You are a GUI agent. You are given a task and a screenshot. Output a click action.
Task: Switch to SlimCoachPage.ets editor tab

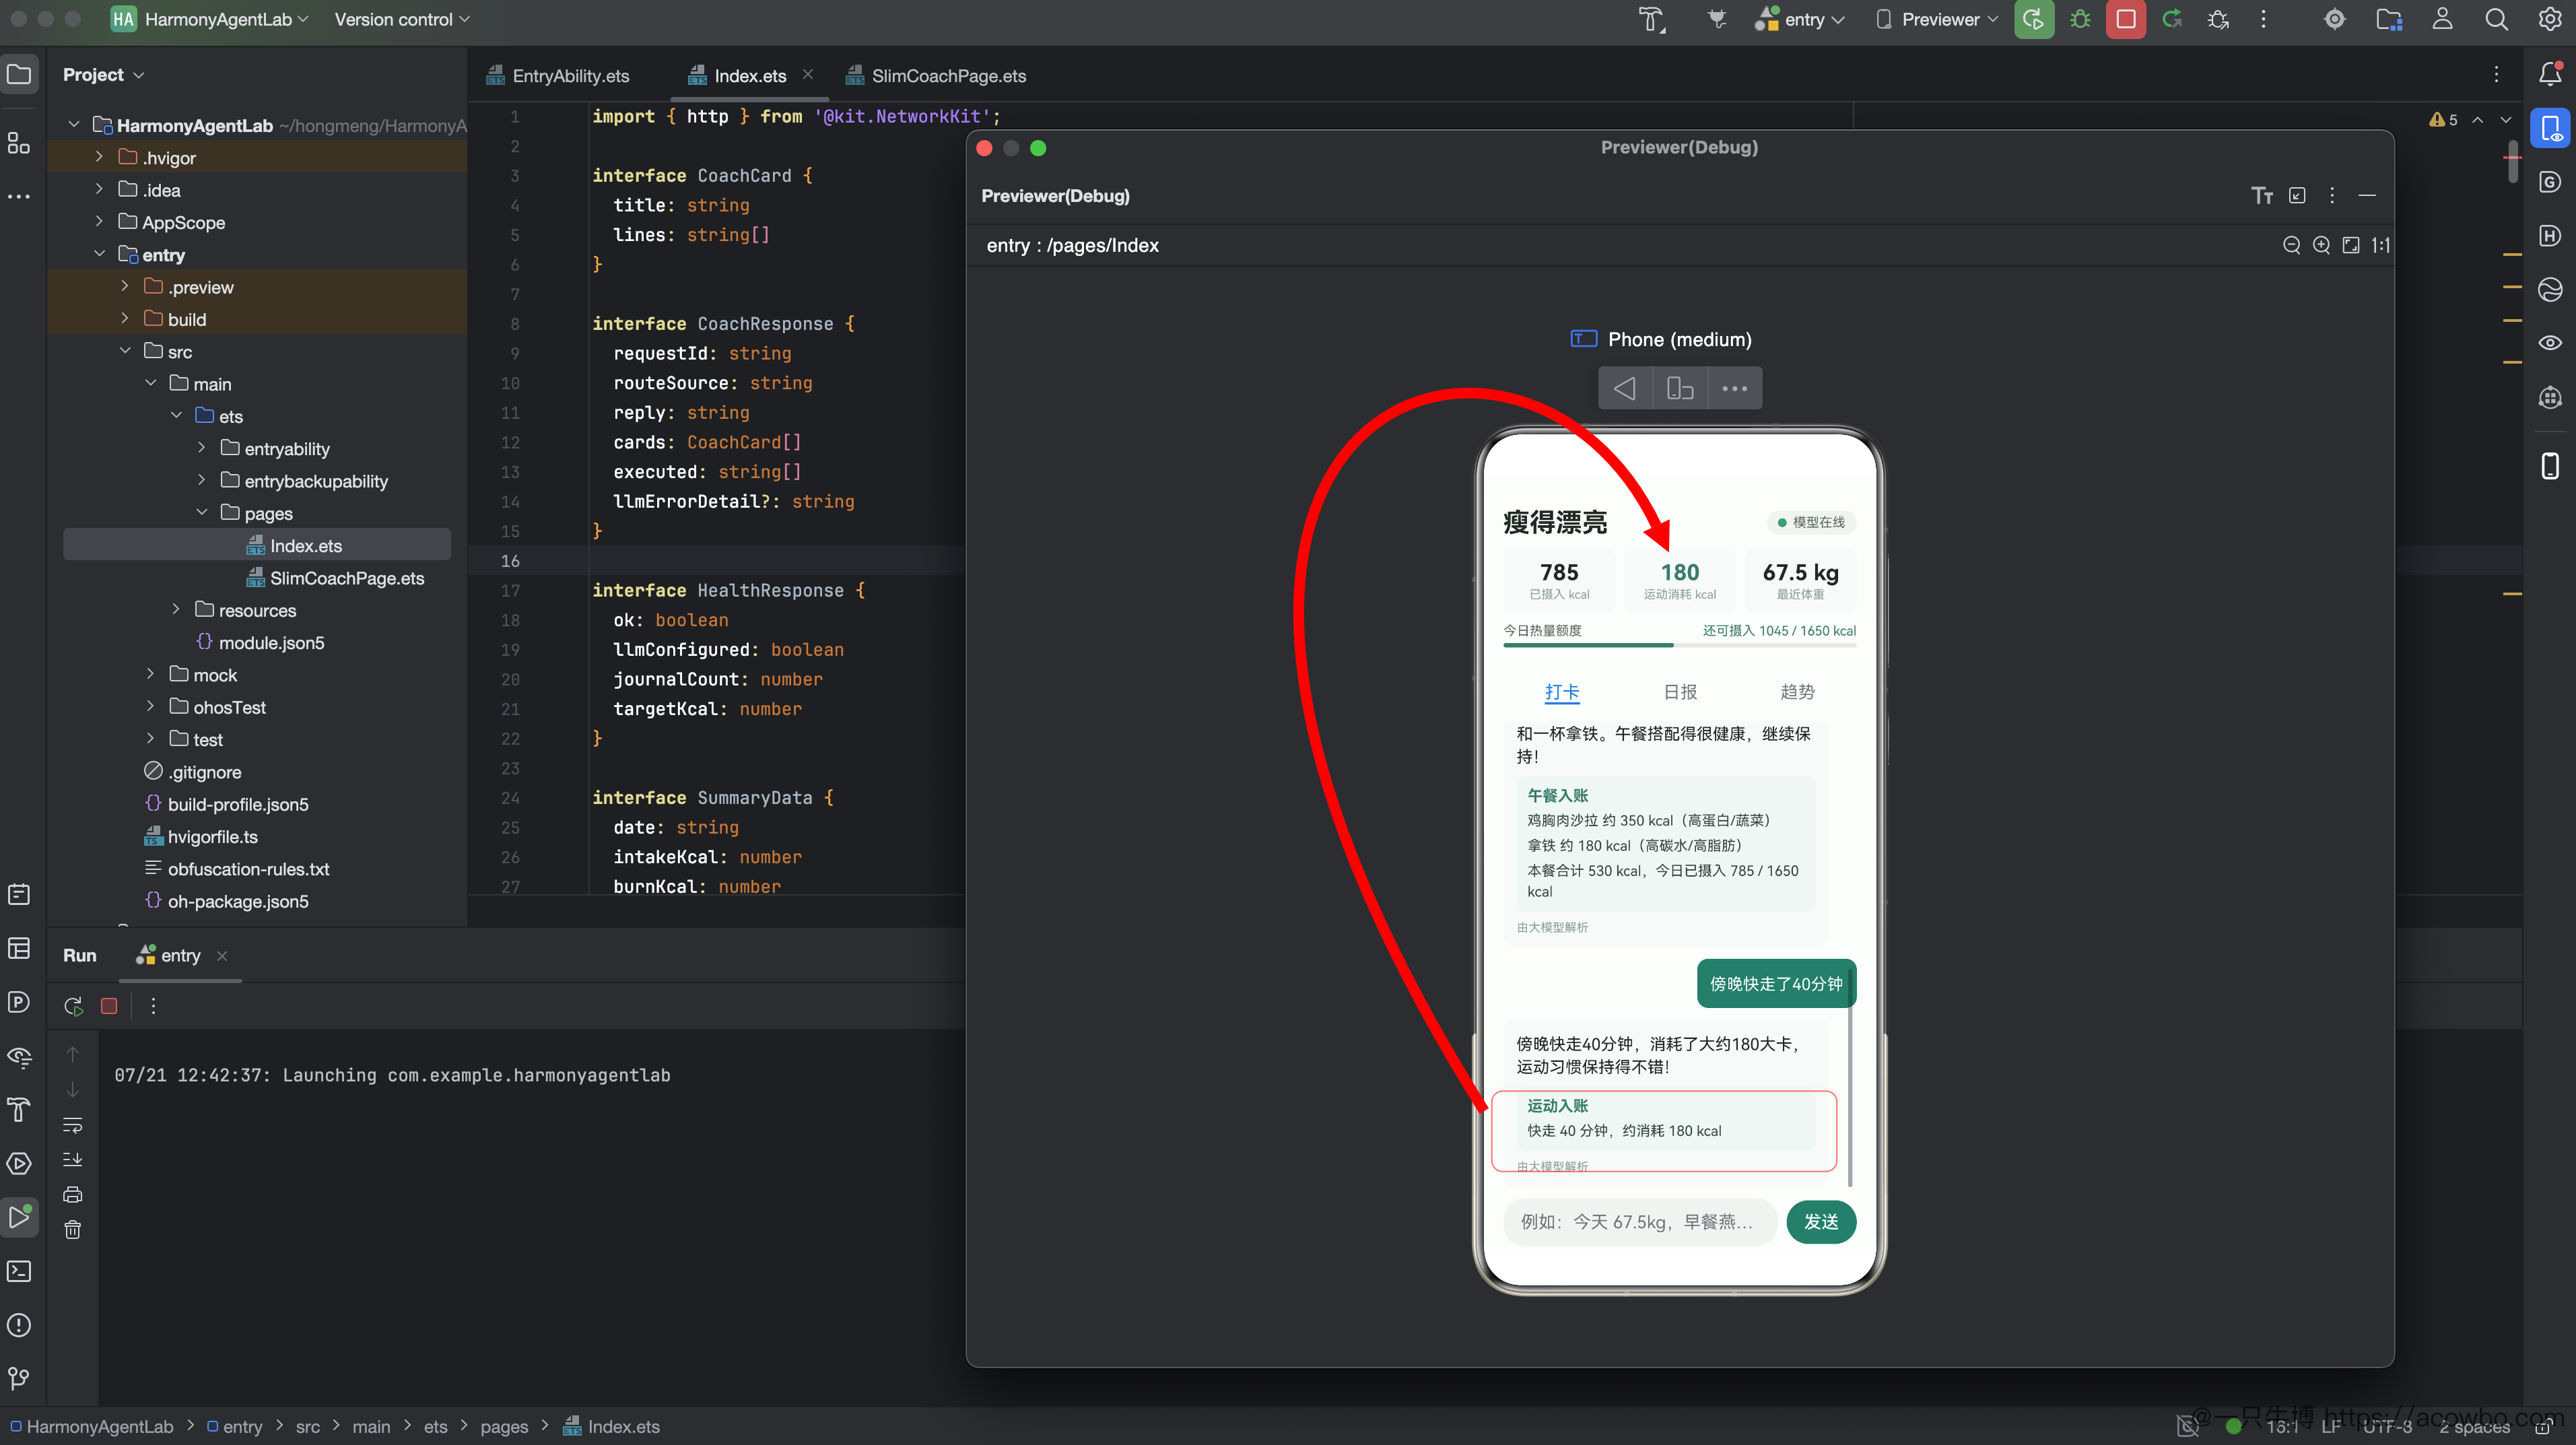pyautogui.click(x=936, y=76)
